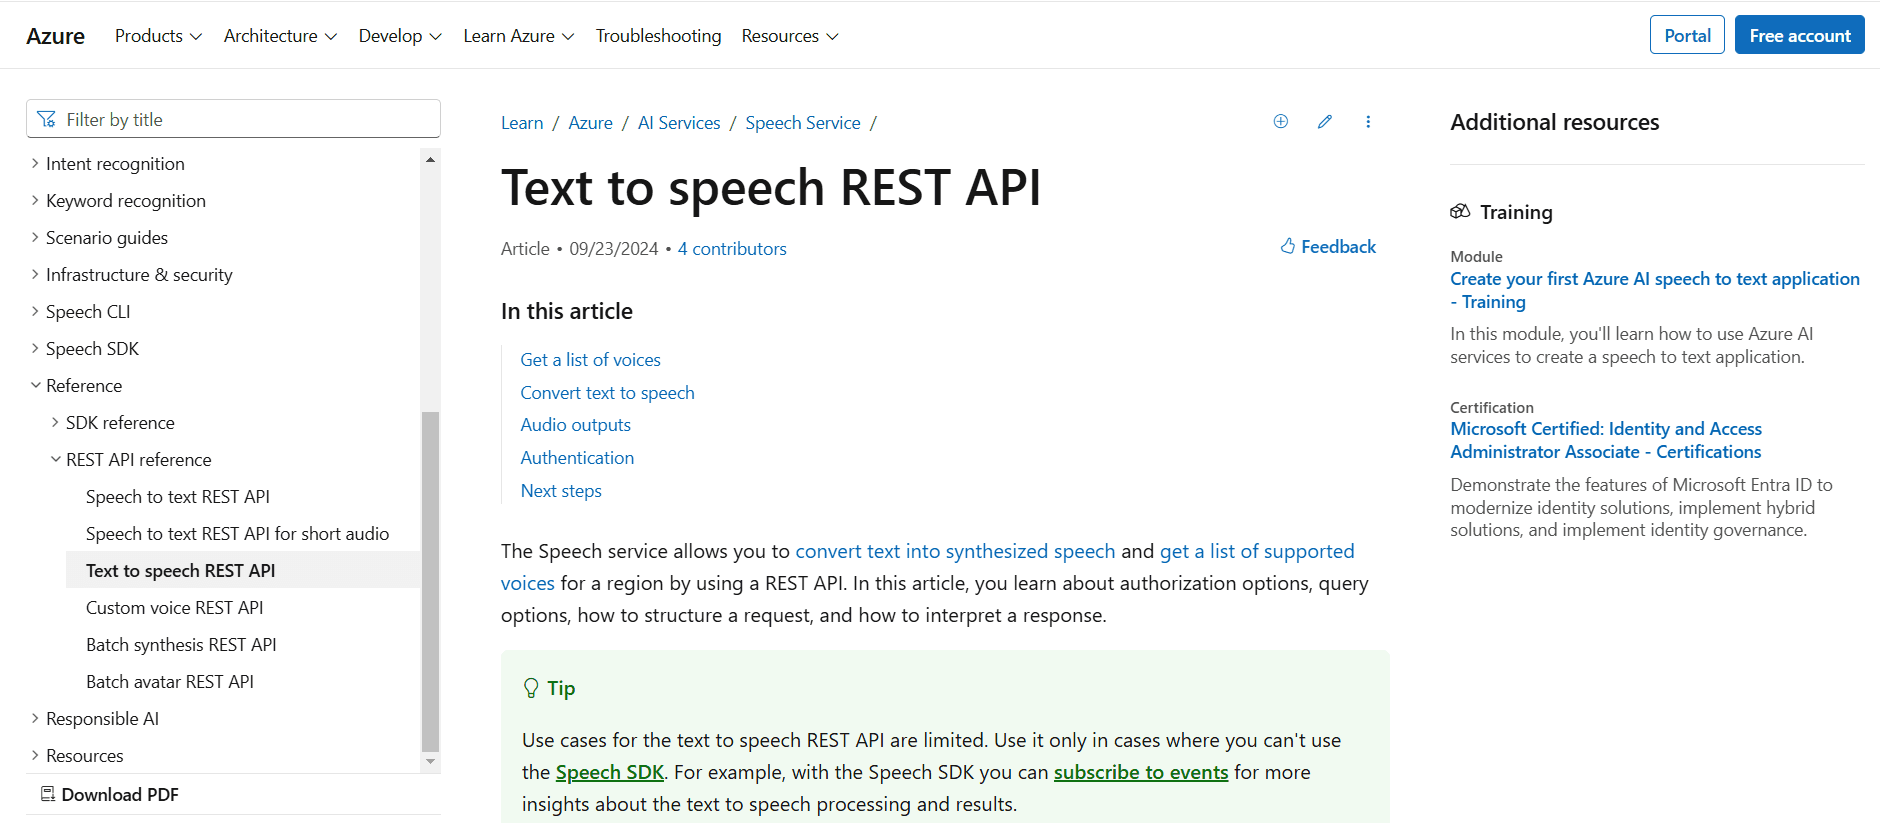Click the sidebar scrollbar thumb
The height and width of the screenshot is (823, 1880).
pos(430,580)
